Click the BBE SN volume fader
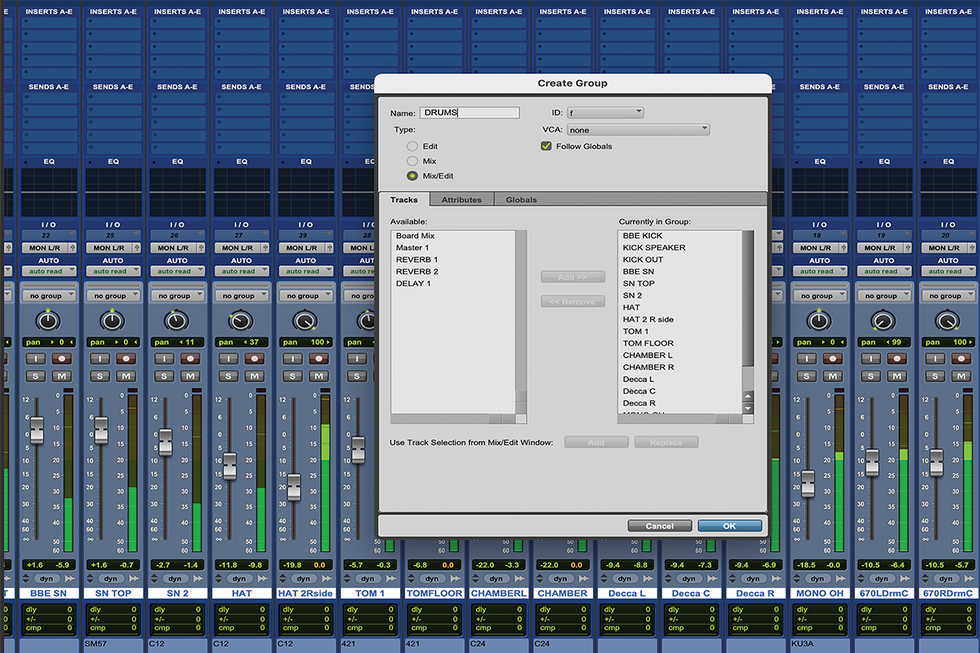 pyautogui.click(x=37, y=431)
